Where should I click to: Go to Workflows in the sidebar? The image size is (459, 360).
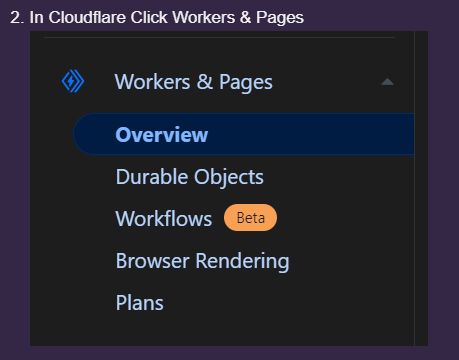[x=164, y=219]
